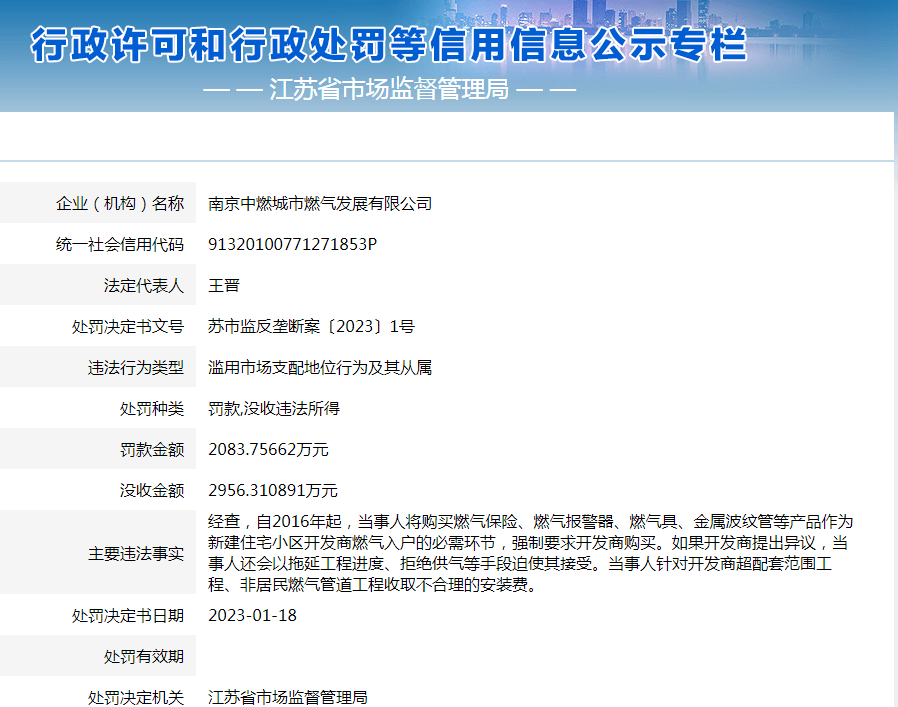
Task: Select violation type 滥用市场支配地位行为及其从属
Action: [x=320, y=368]
